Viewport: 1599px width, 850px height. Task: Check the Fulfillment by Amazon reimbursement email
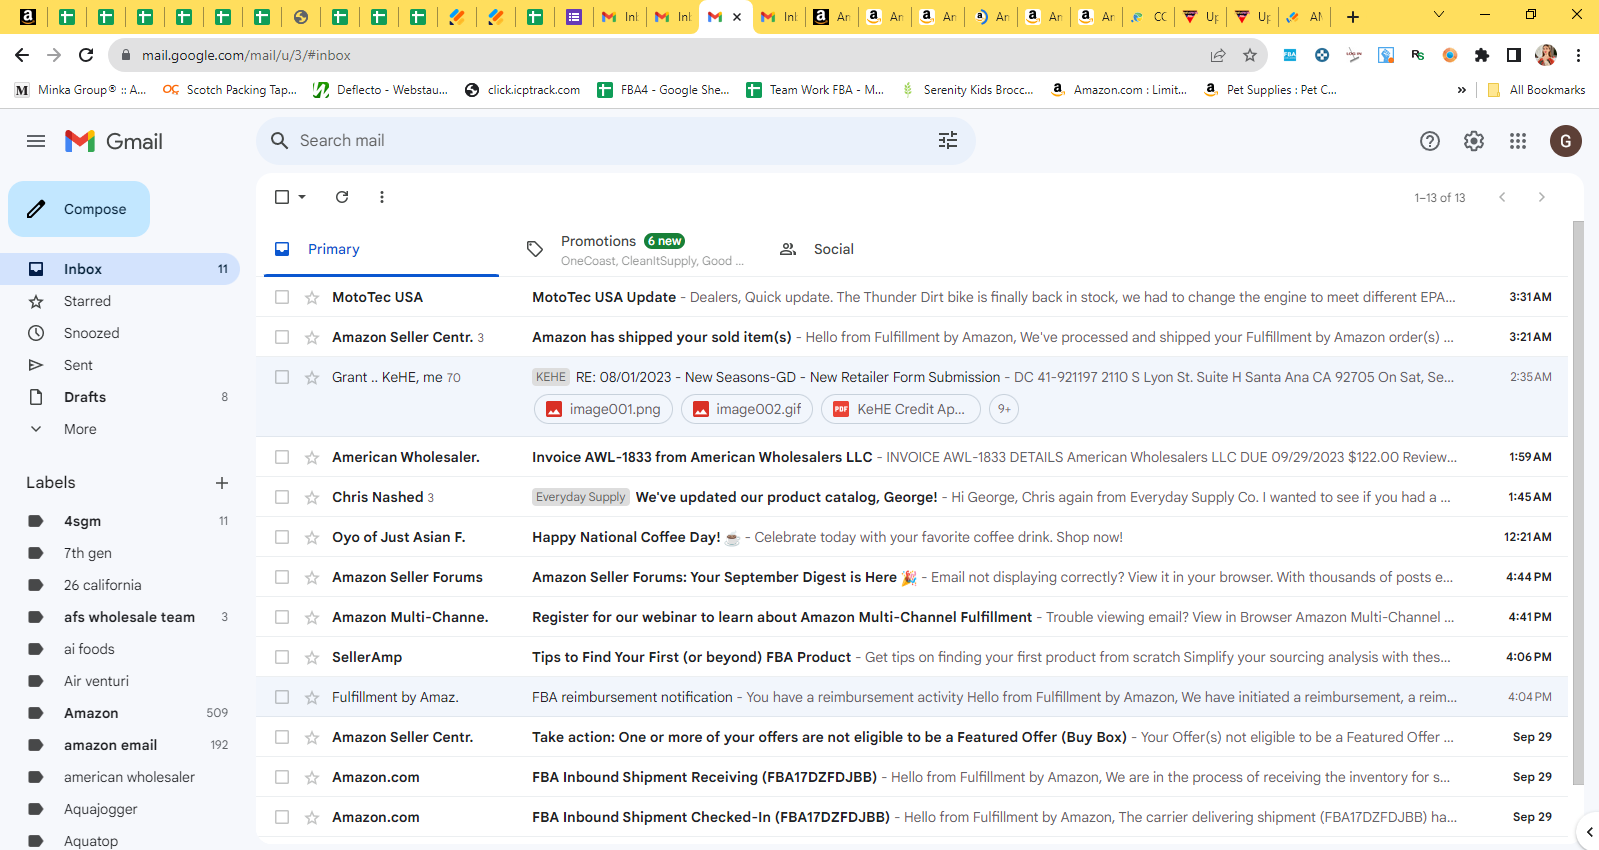[282, 697]
